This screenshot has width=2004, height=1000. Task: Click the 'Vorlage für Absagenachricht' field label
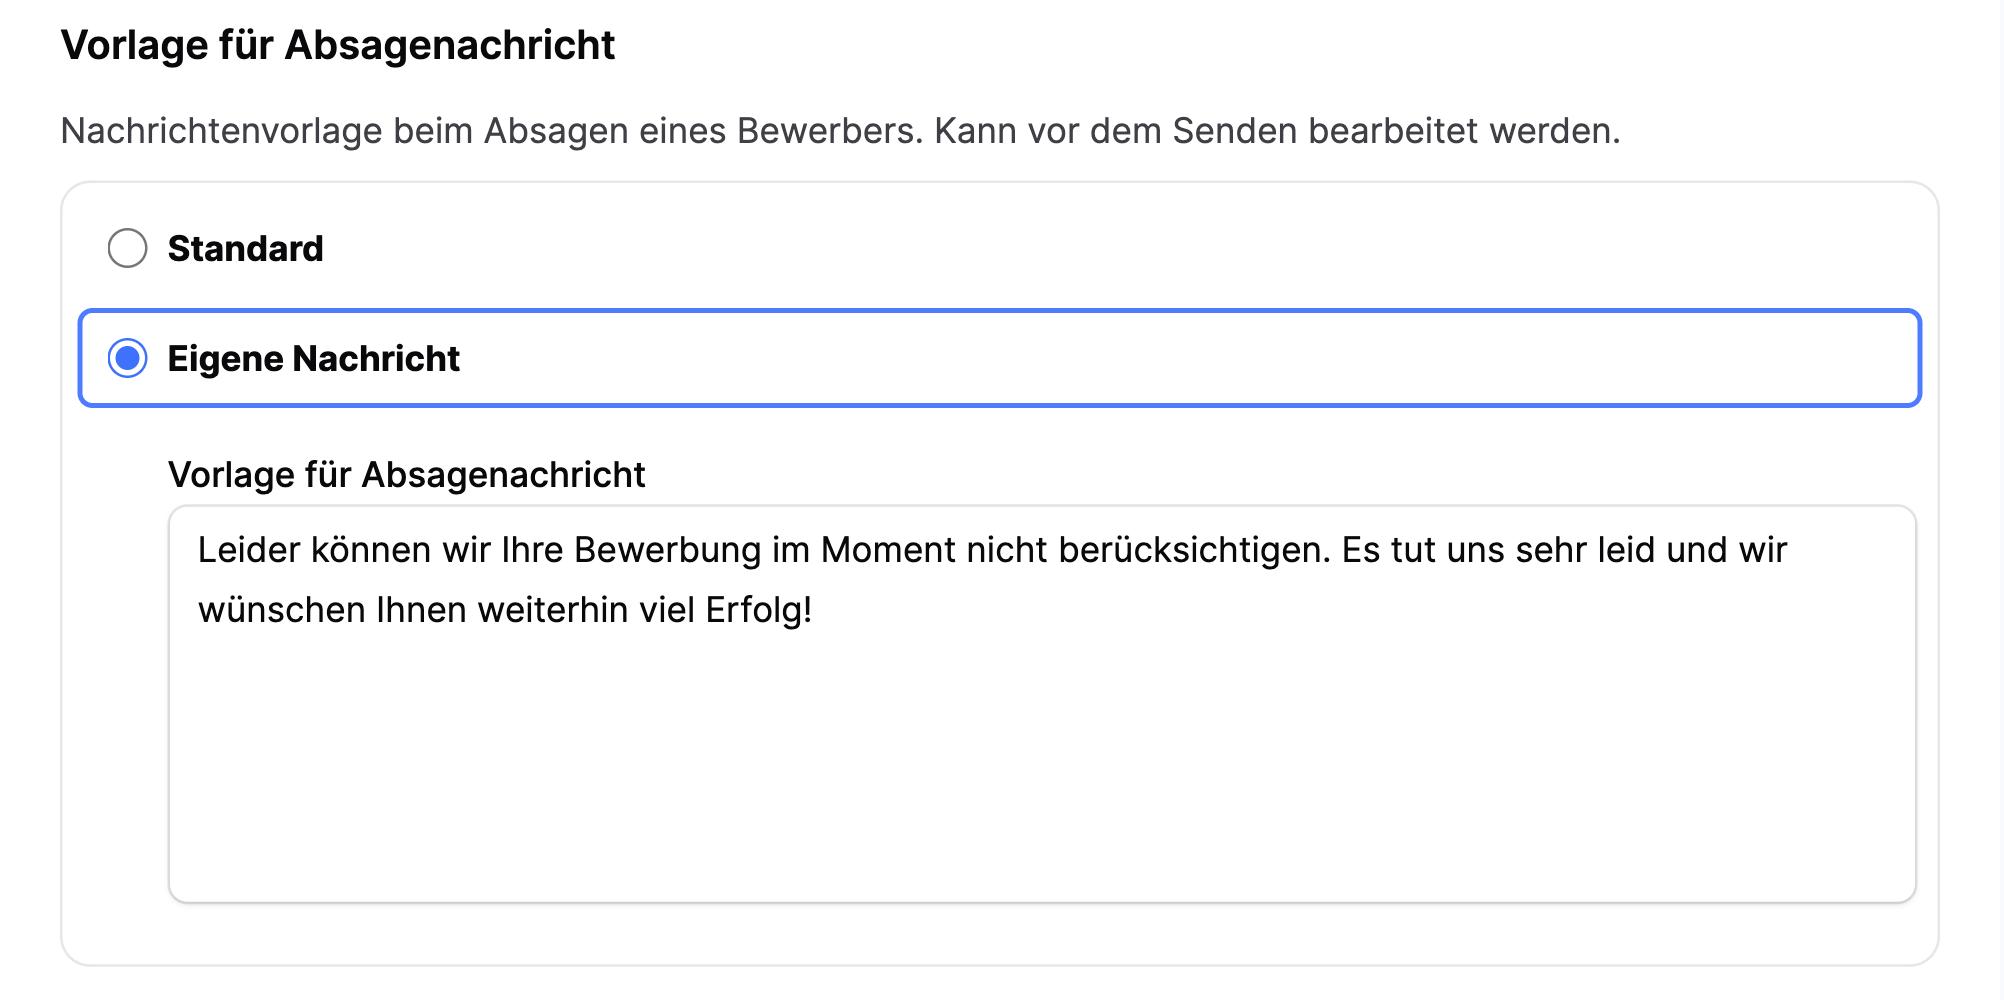tap(408, 475)
